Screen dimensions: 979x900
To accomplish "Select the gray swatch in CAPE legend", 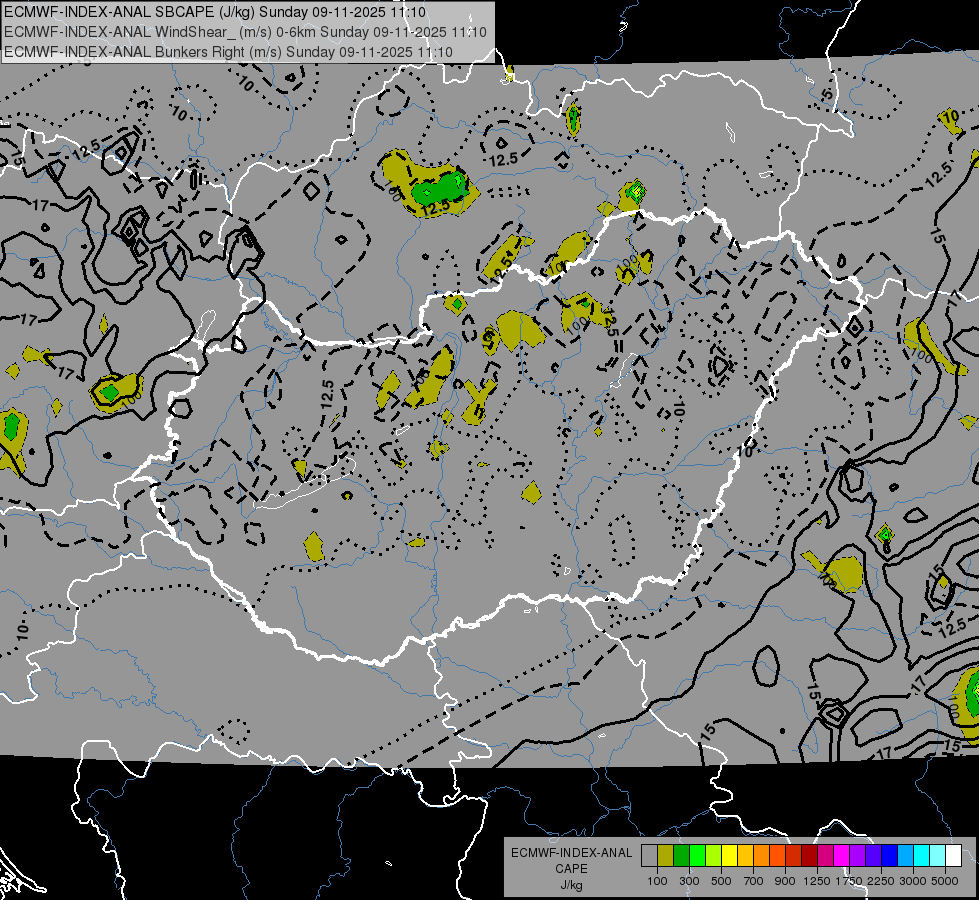I will click(x=649, y=856).
